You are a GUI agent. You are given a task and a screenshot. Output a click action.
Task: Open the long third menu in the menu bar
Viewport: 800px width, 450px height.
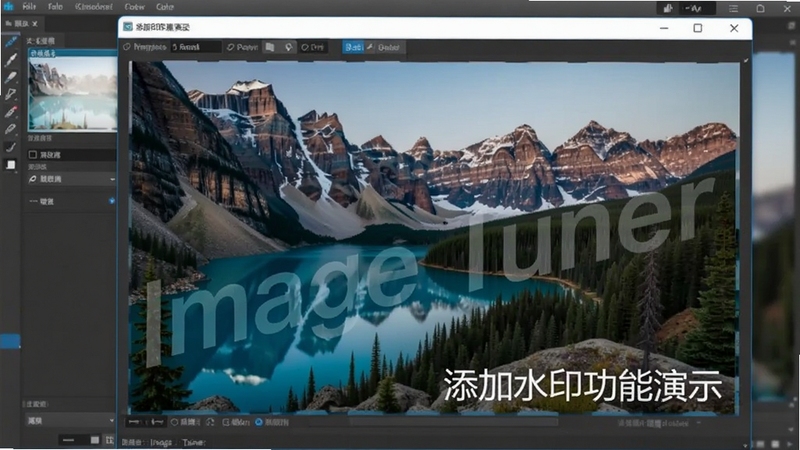(x=93, y=7)
